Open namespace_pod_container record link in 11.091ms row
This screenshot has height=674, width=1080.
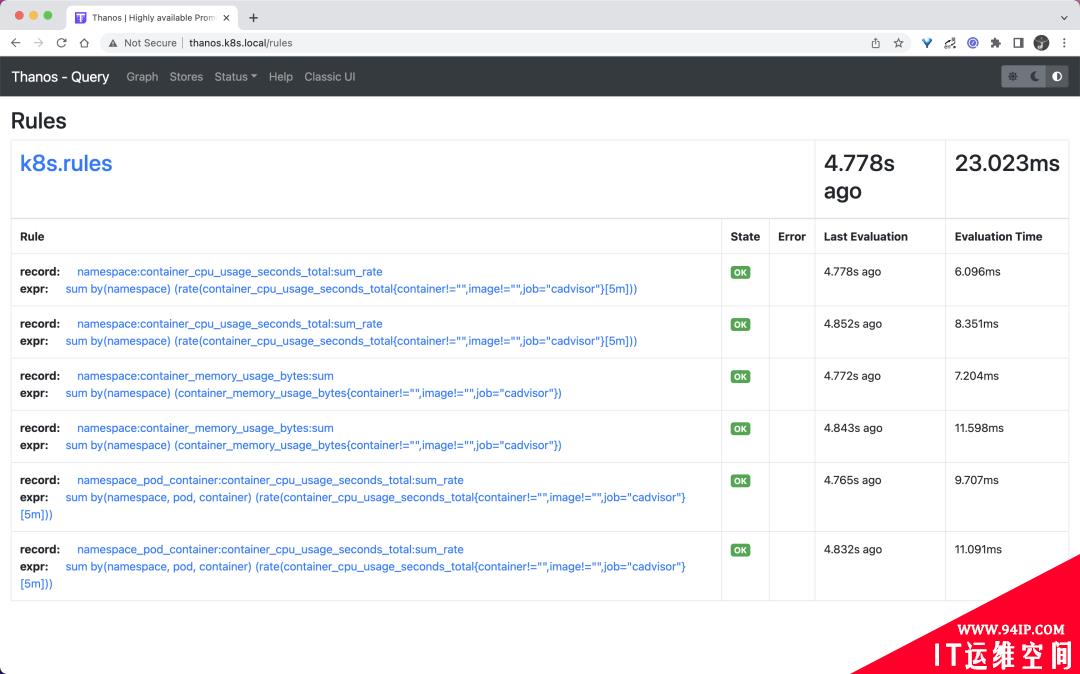(270, 549)
